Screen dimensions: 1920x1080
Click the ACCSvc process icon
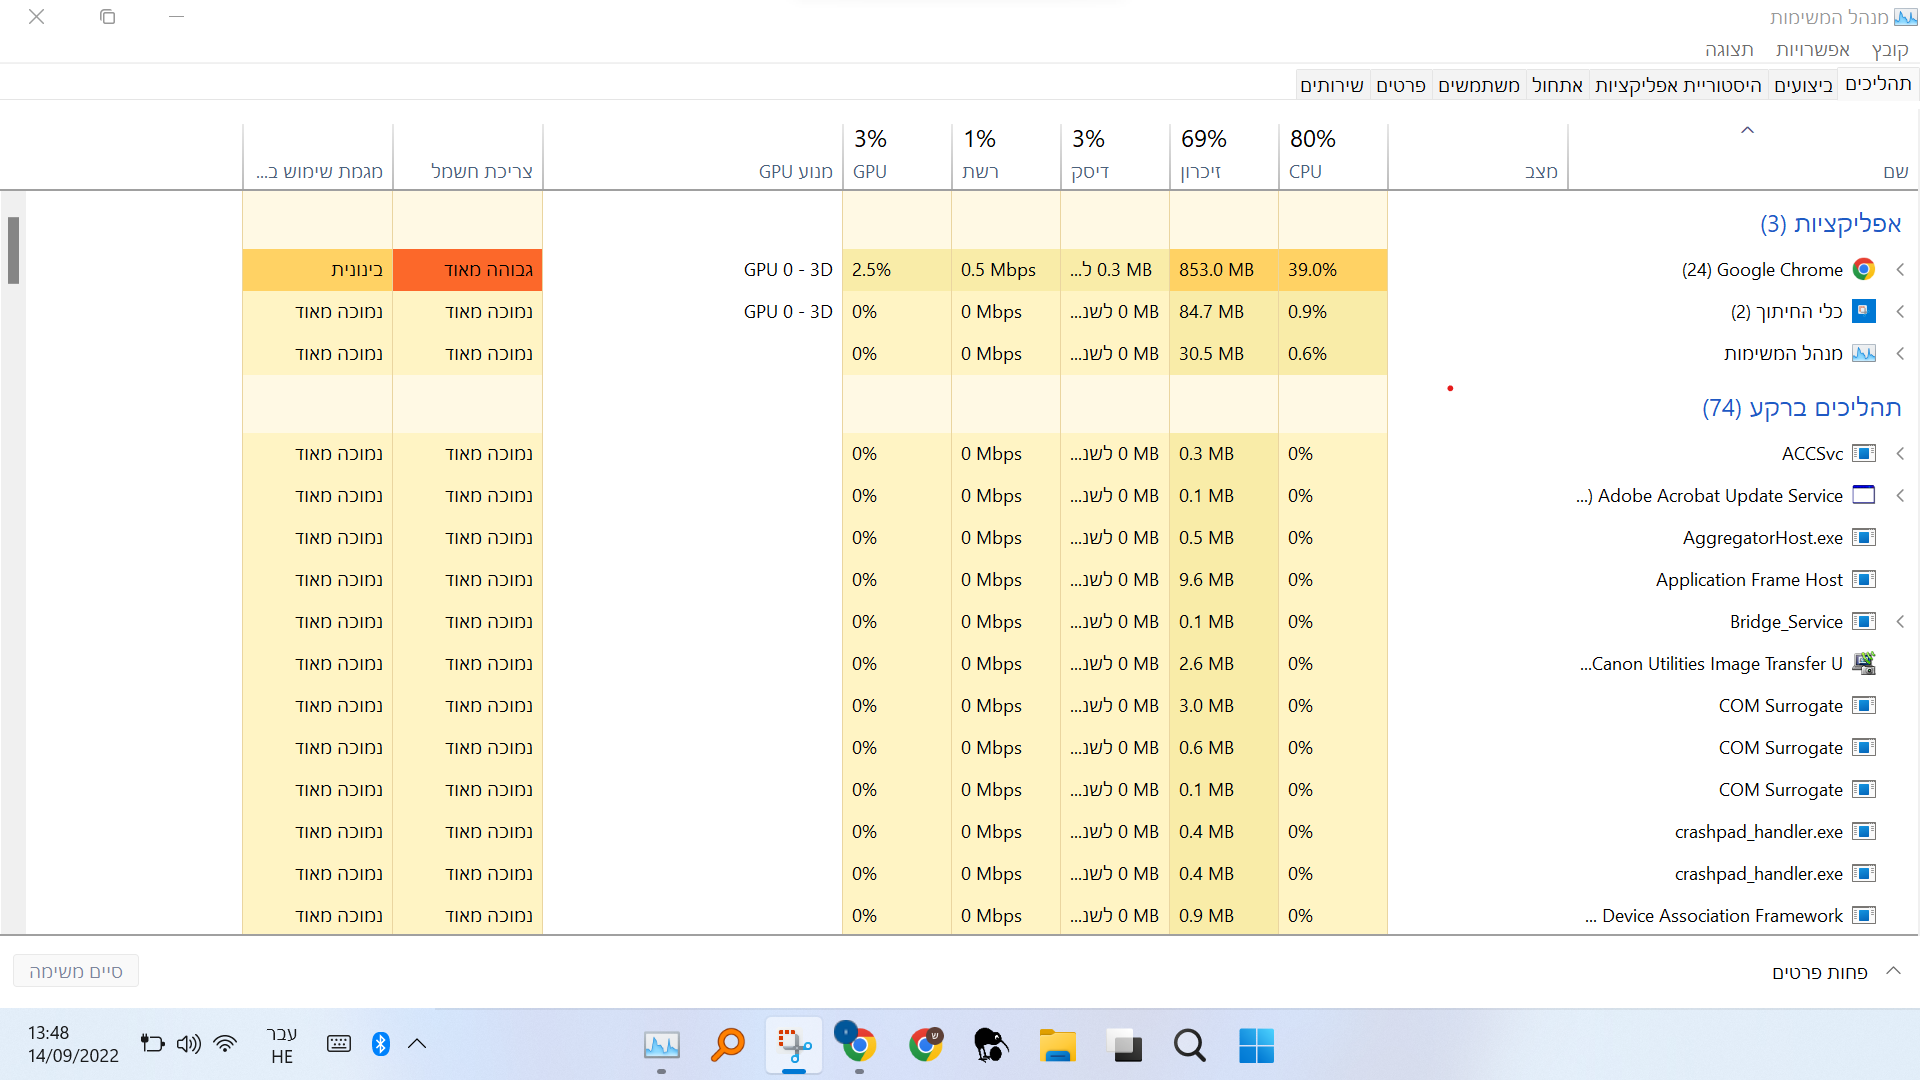(x=1863, y=453)
